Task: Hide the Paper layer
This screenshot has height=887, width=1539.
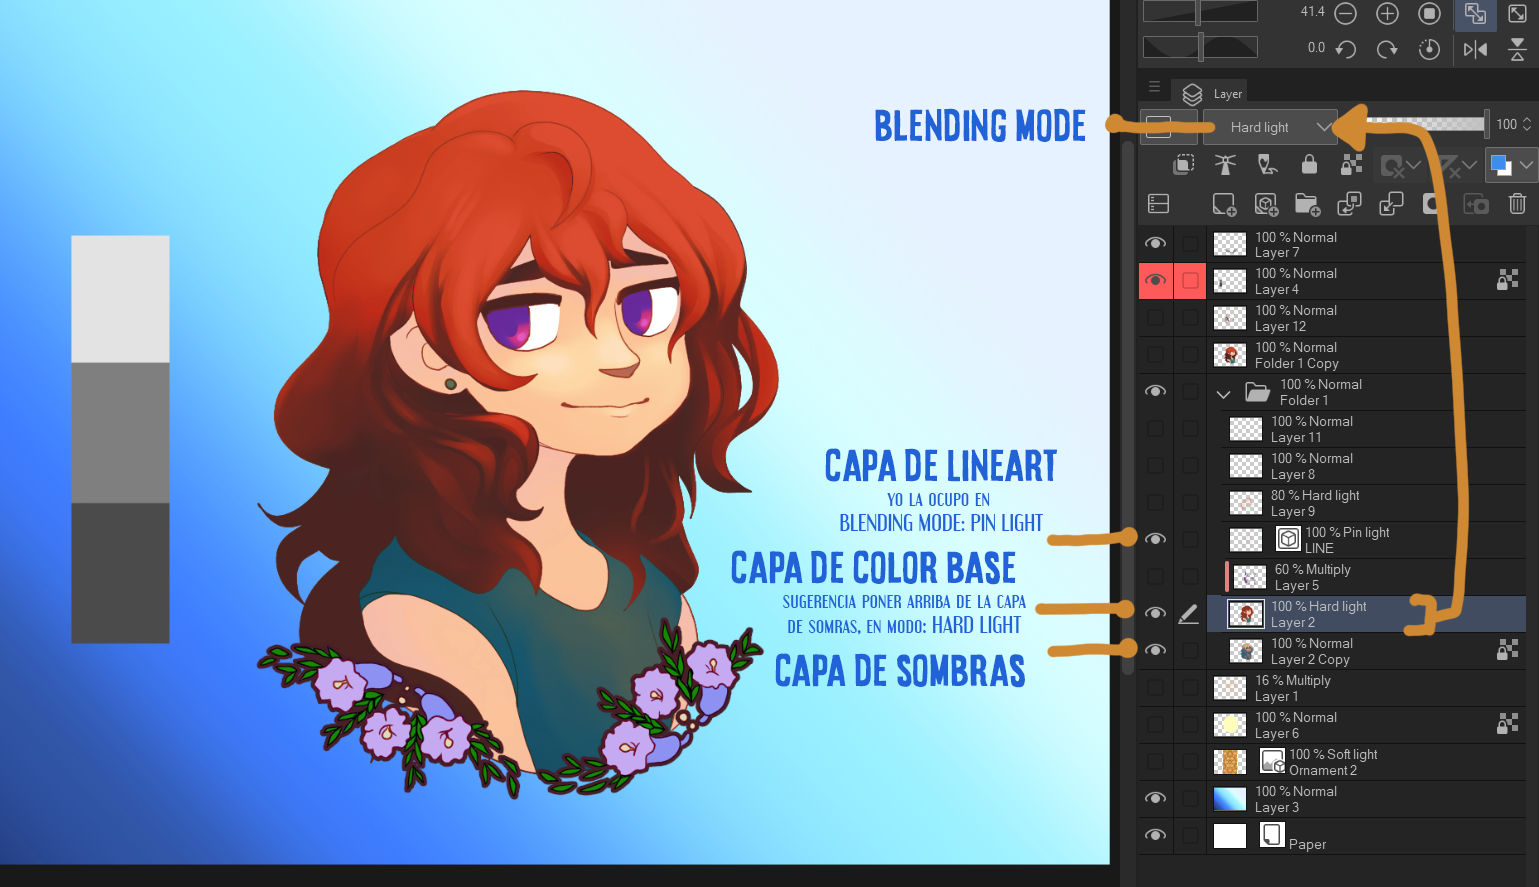Action: [1155, 836]
